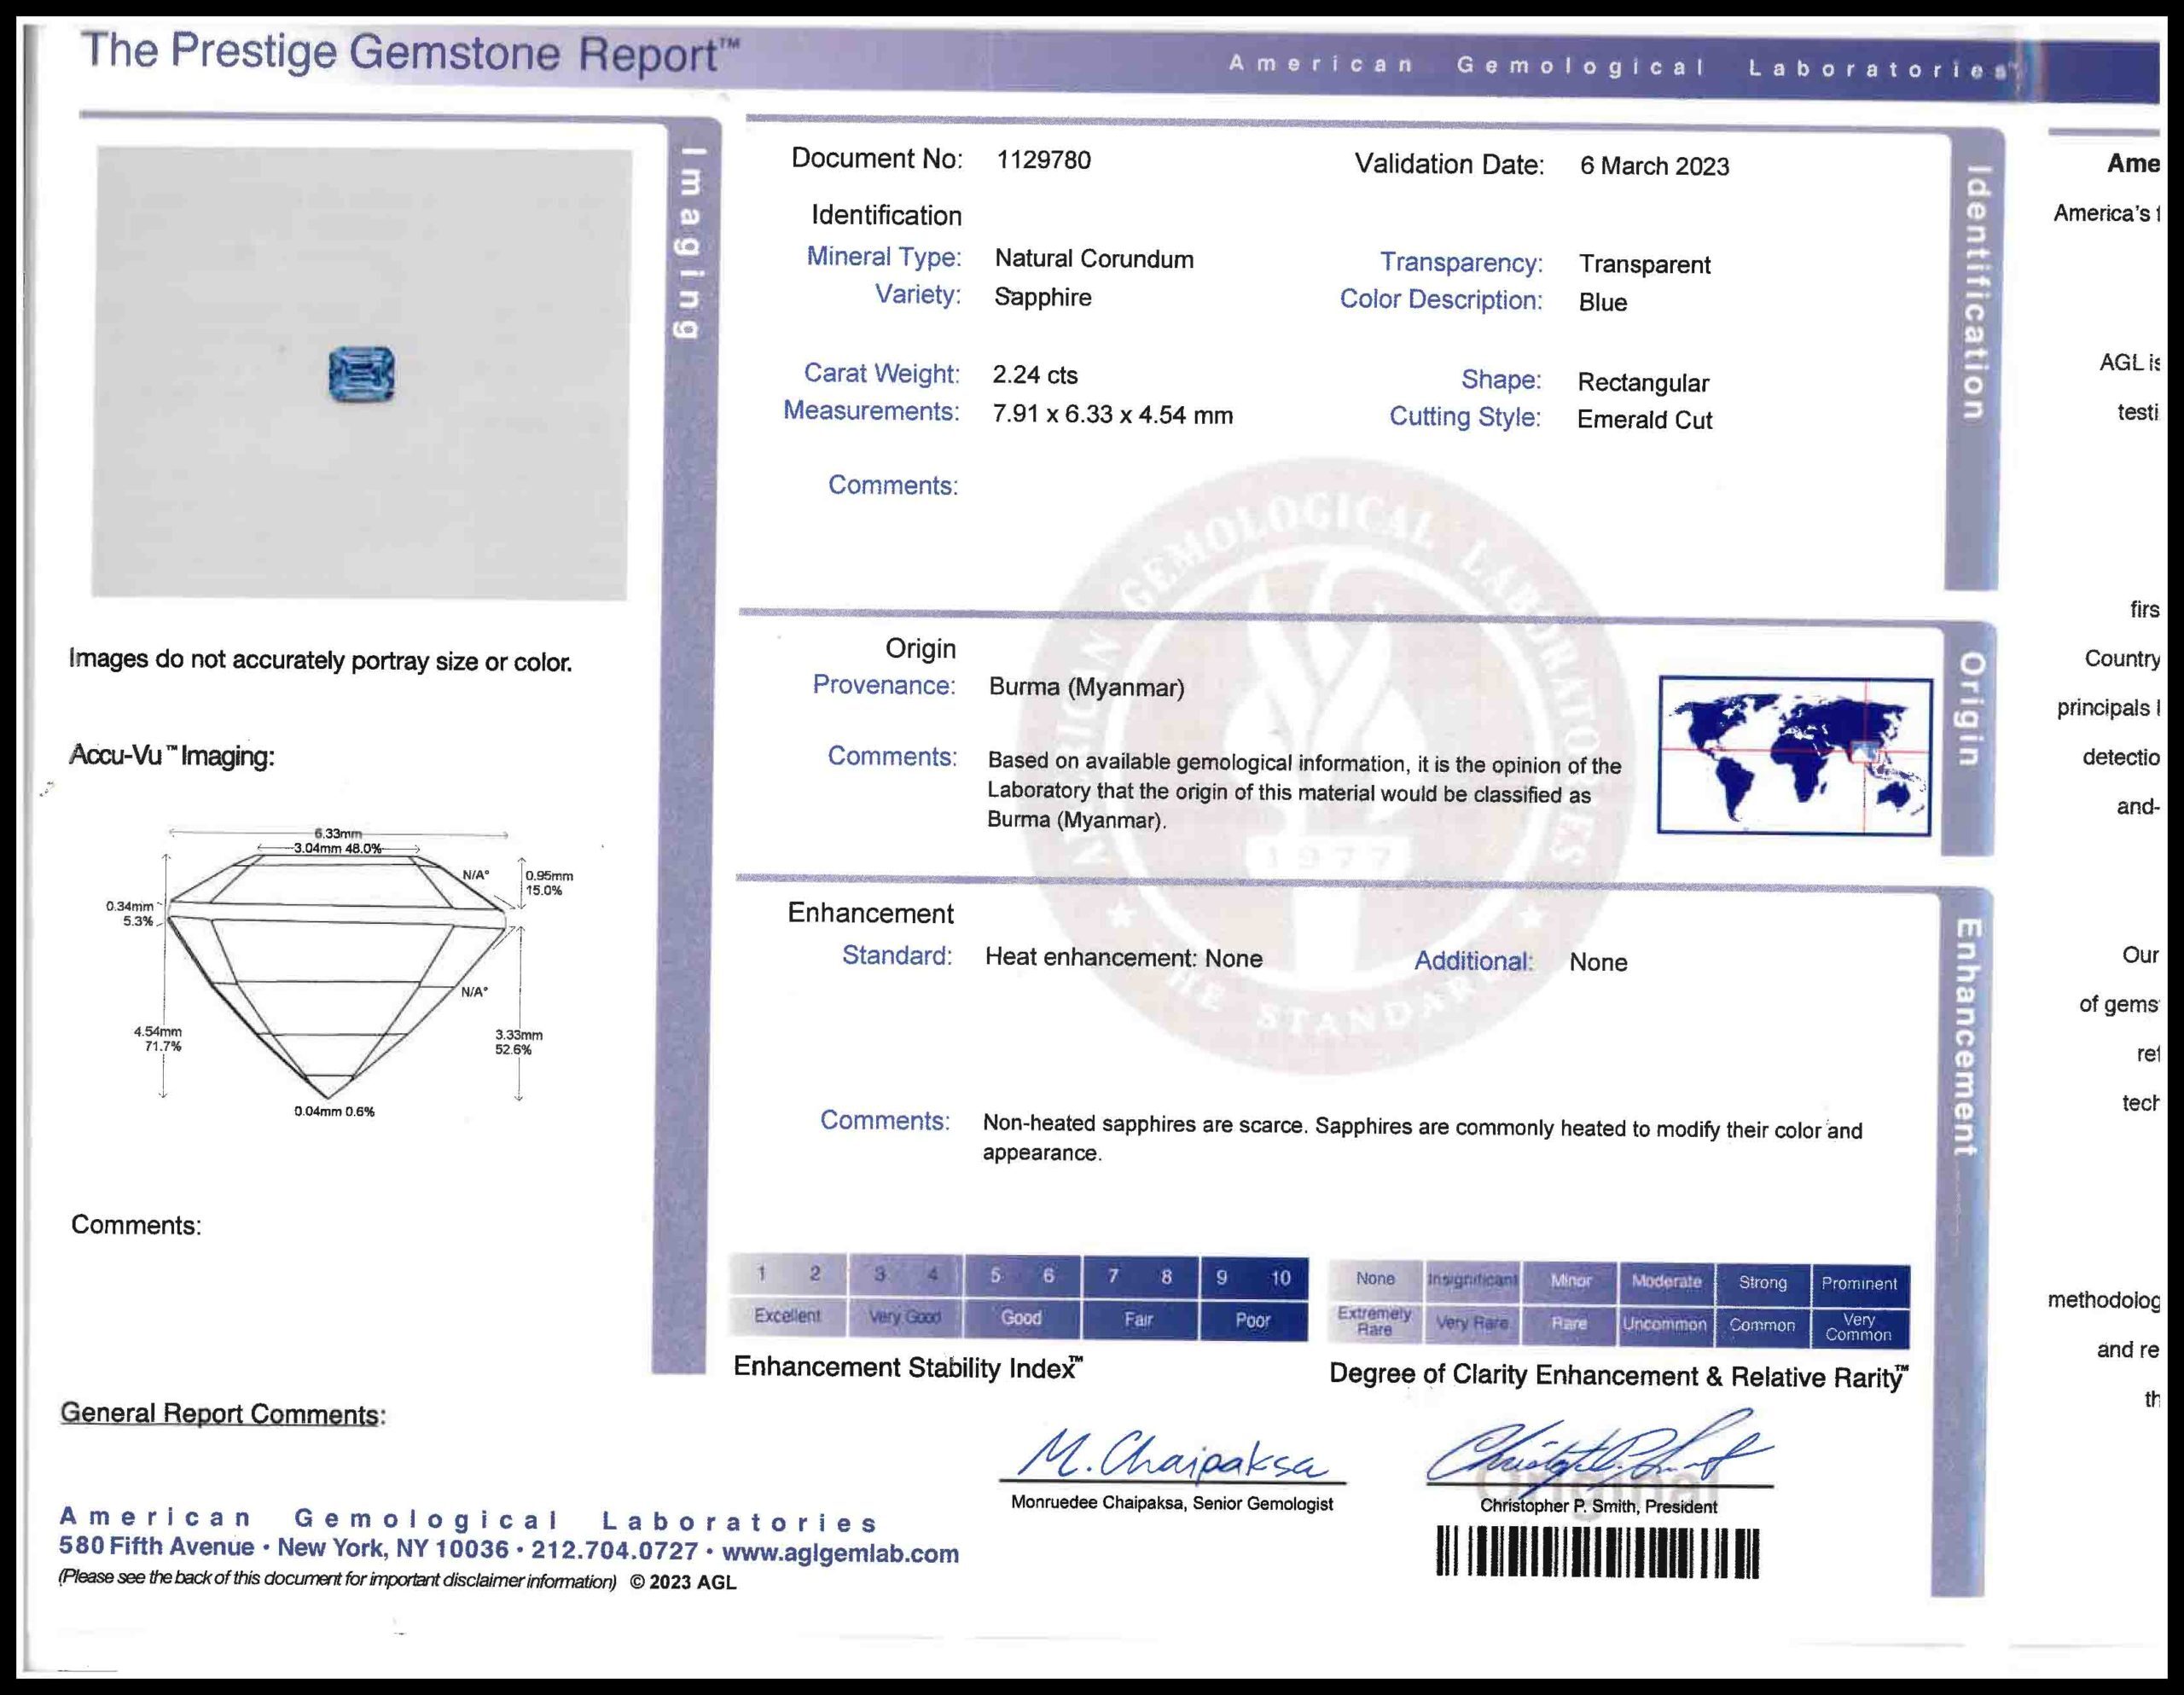This screenshot has height=1695, width=2184.
Task: Select girdle measurement 0.34mm 5.3% in diagram
Action: pyautogui.click(x=130, y=914)
